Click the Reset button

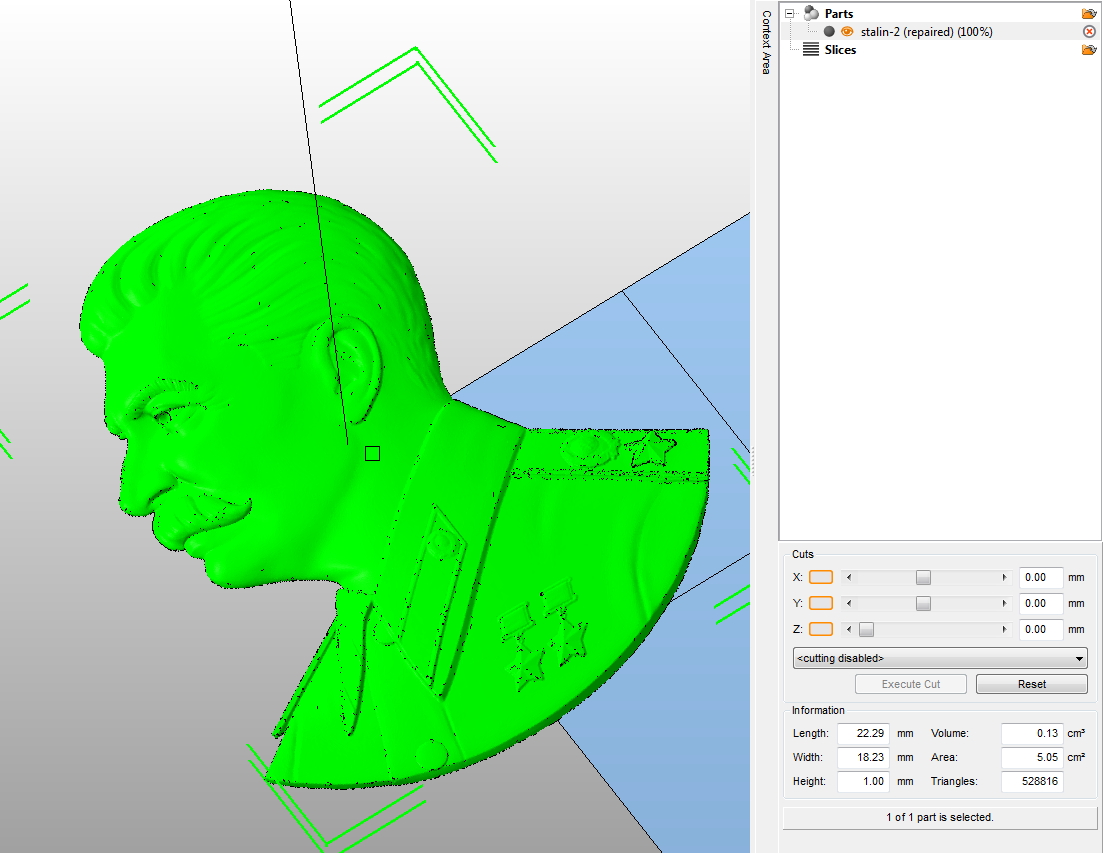coord(1032,684)
